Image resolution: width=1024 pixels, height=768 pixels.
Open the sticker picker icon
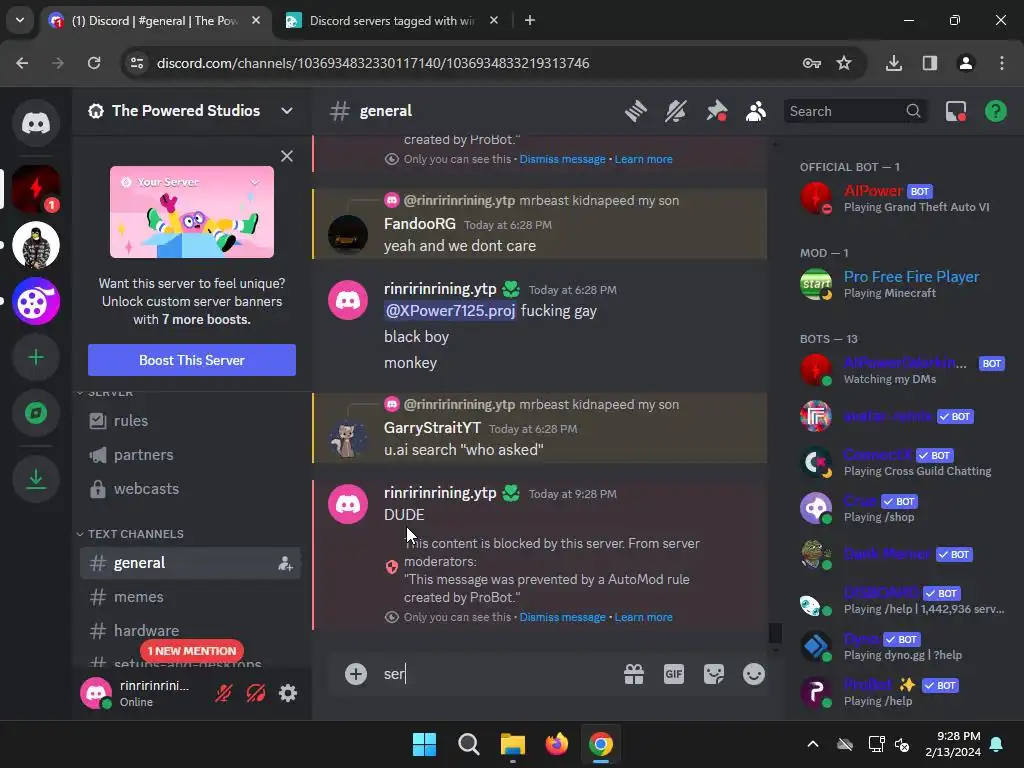tap(714, 674)
